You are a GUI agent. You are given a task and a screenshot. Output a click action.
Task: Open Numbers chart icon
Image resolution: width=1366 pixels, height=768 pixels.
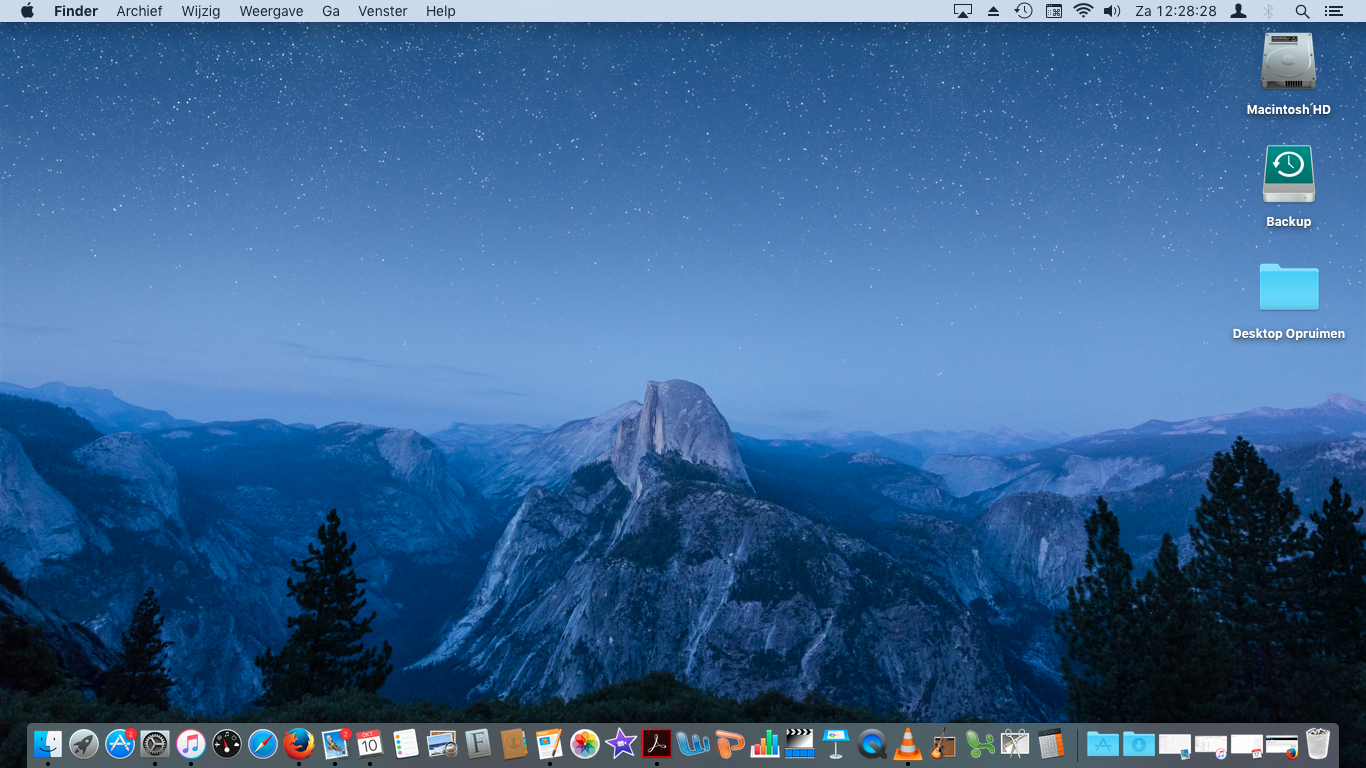click(x=764, y=743)
